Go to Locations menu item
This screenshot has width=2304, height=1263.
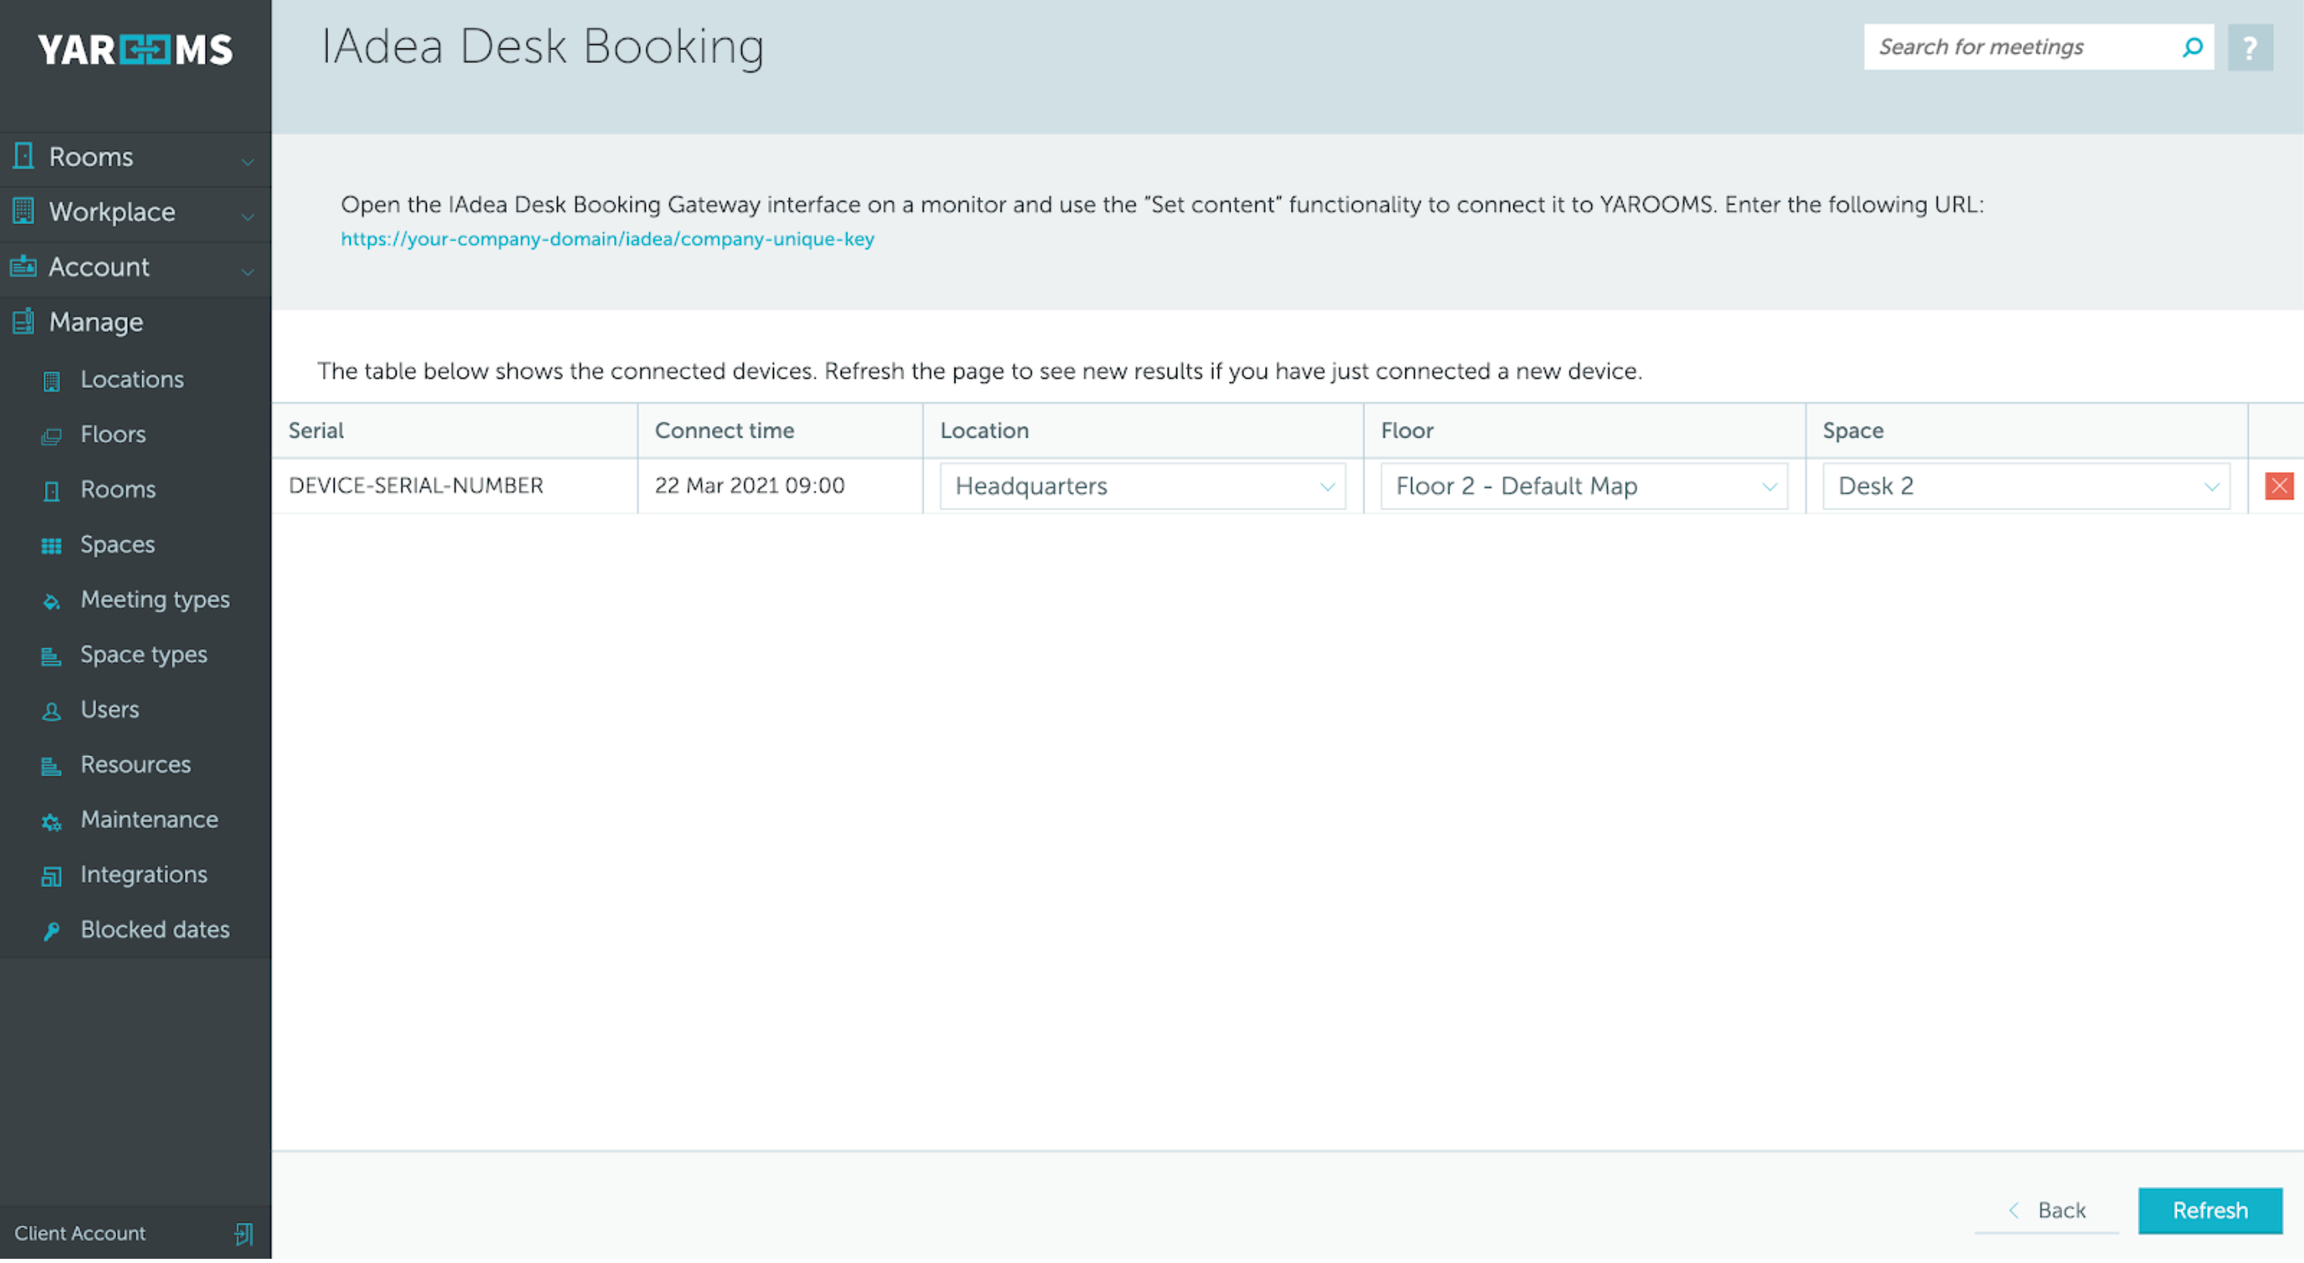coord(132,380)
